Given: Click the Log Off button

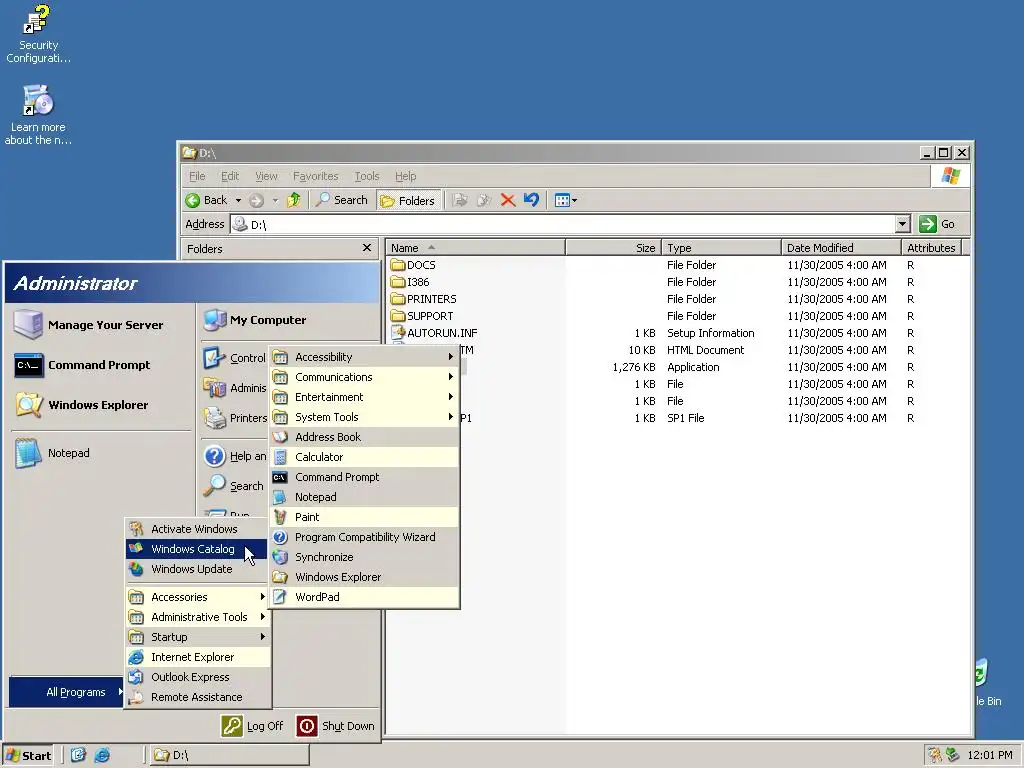Looking at the screenshot, I should [x=253, y=726].
